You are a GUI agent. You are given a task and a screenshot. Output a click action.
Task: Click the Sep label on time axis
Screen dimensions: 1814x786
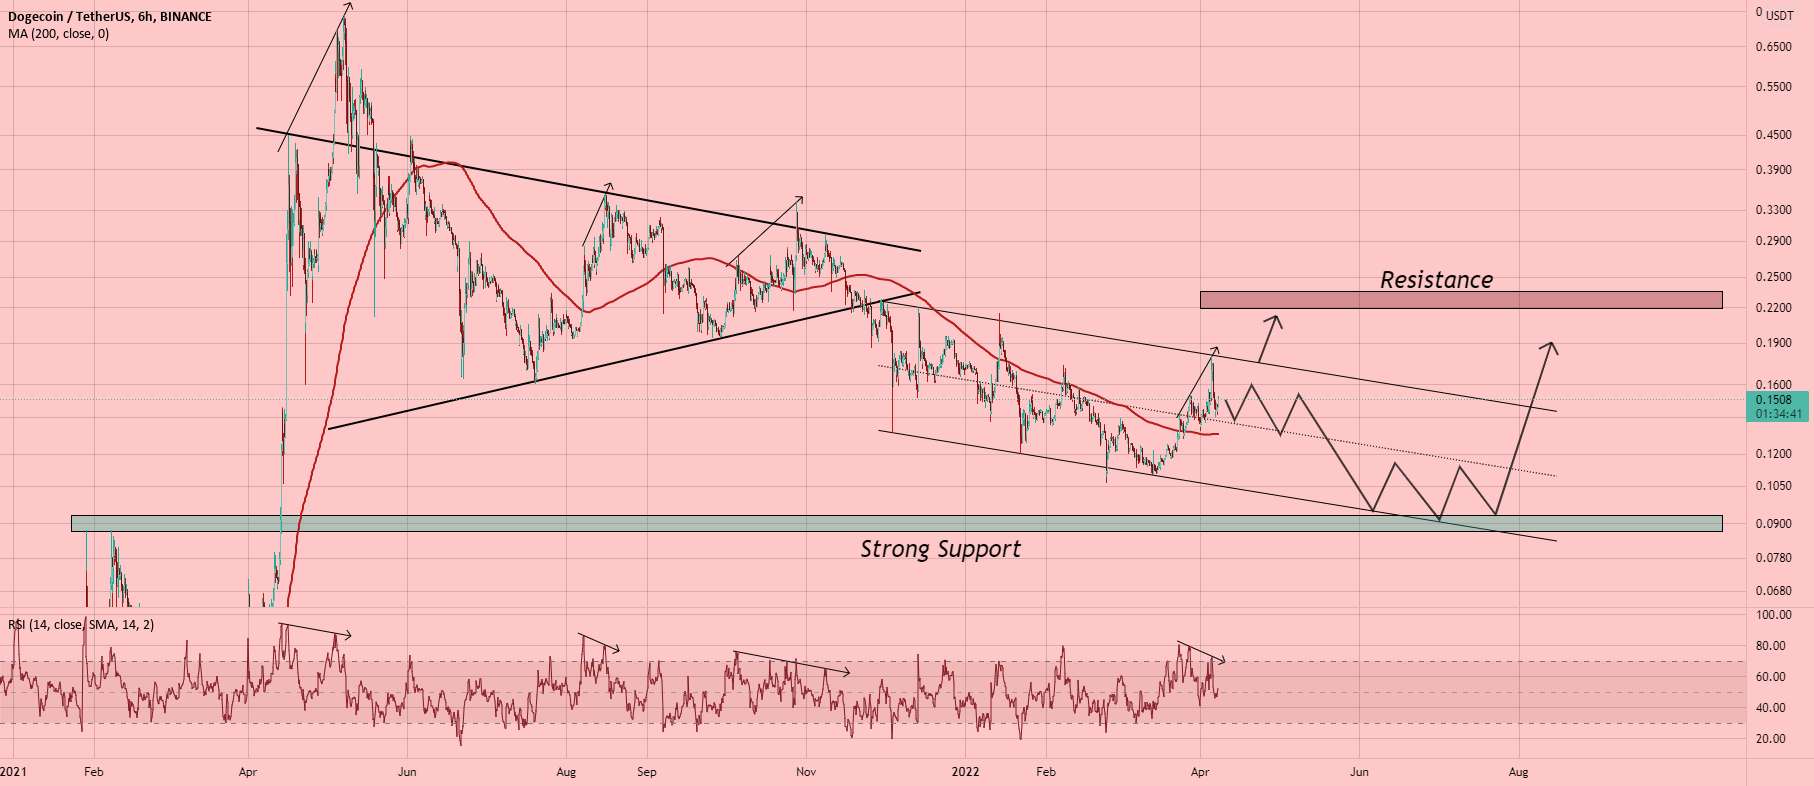pos(647,772)
